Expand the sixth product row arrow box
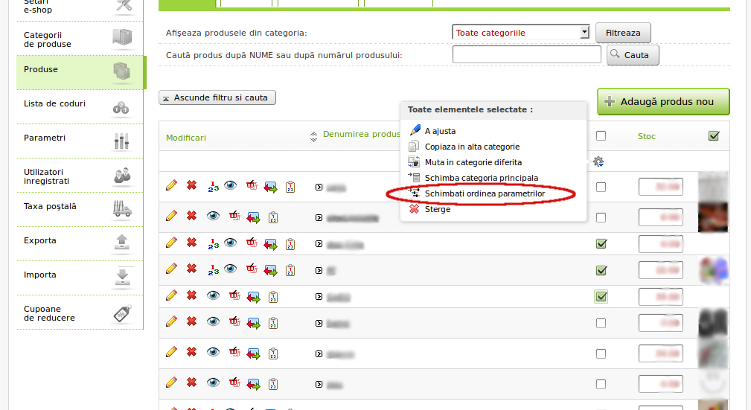Image resolution: width=751 pixels, height=410 pixels. (x=319, y=323)
